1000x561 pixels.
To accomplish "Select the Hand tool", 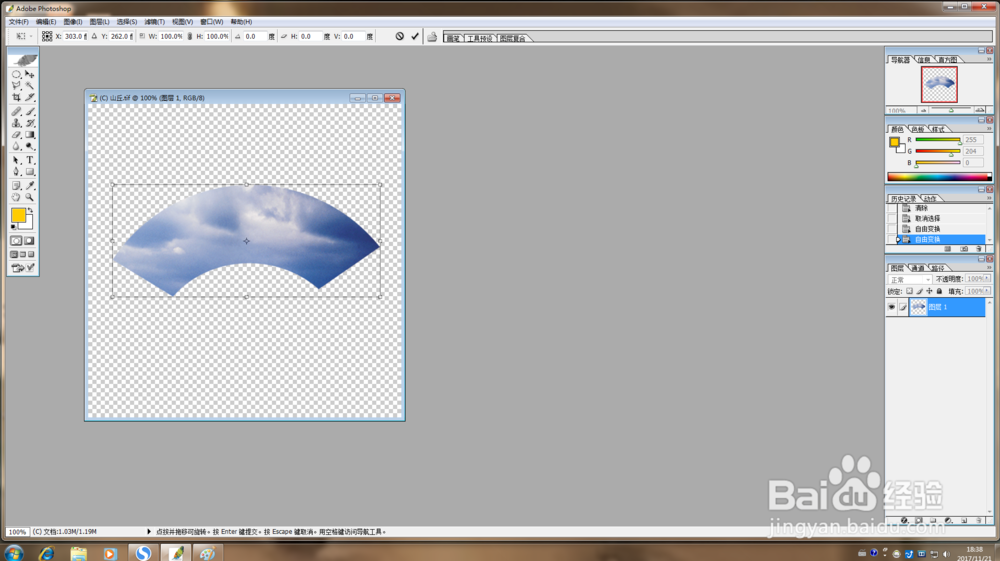I will click(17, 198).
